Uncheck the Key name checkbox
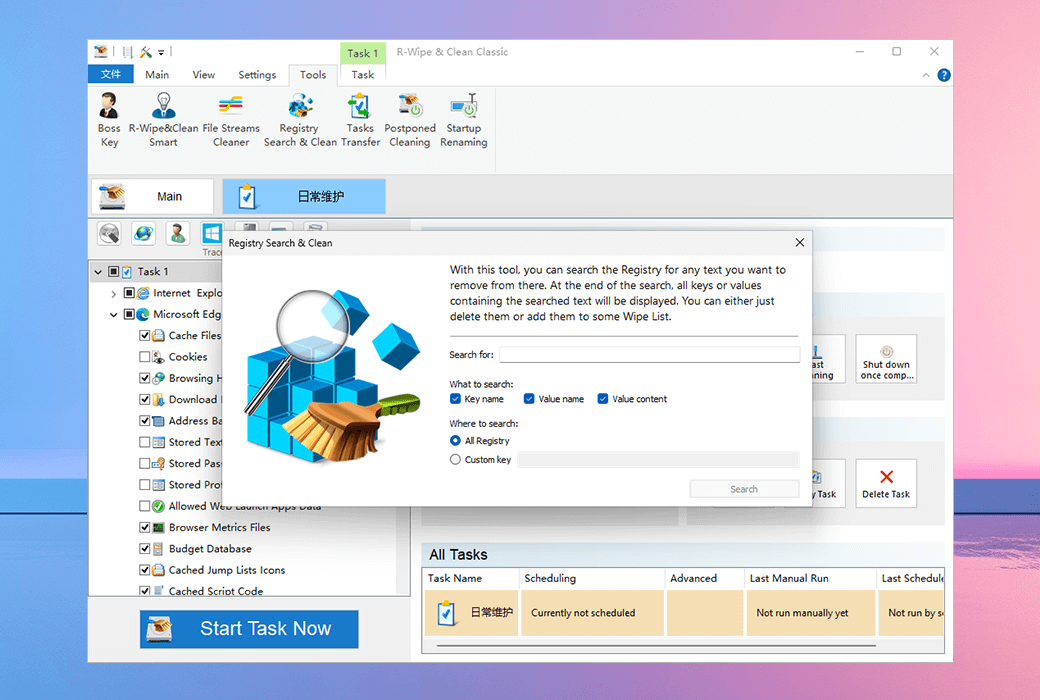The height and width of the screenshot is (700, 1040). pos(456,399)
